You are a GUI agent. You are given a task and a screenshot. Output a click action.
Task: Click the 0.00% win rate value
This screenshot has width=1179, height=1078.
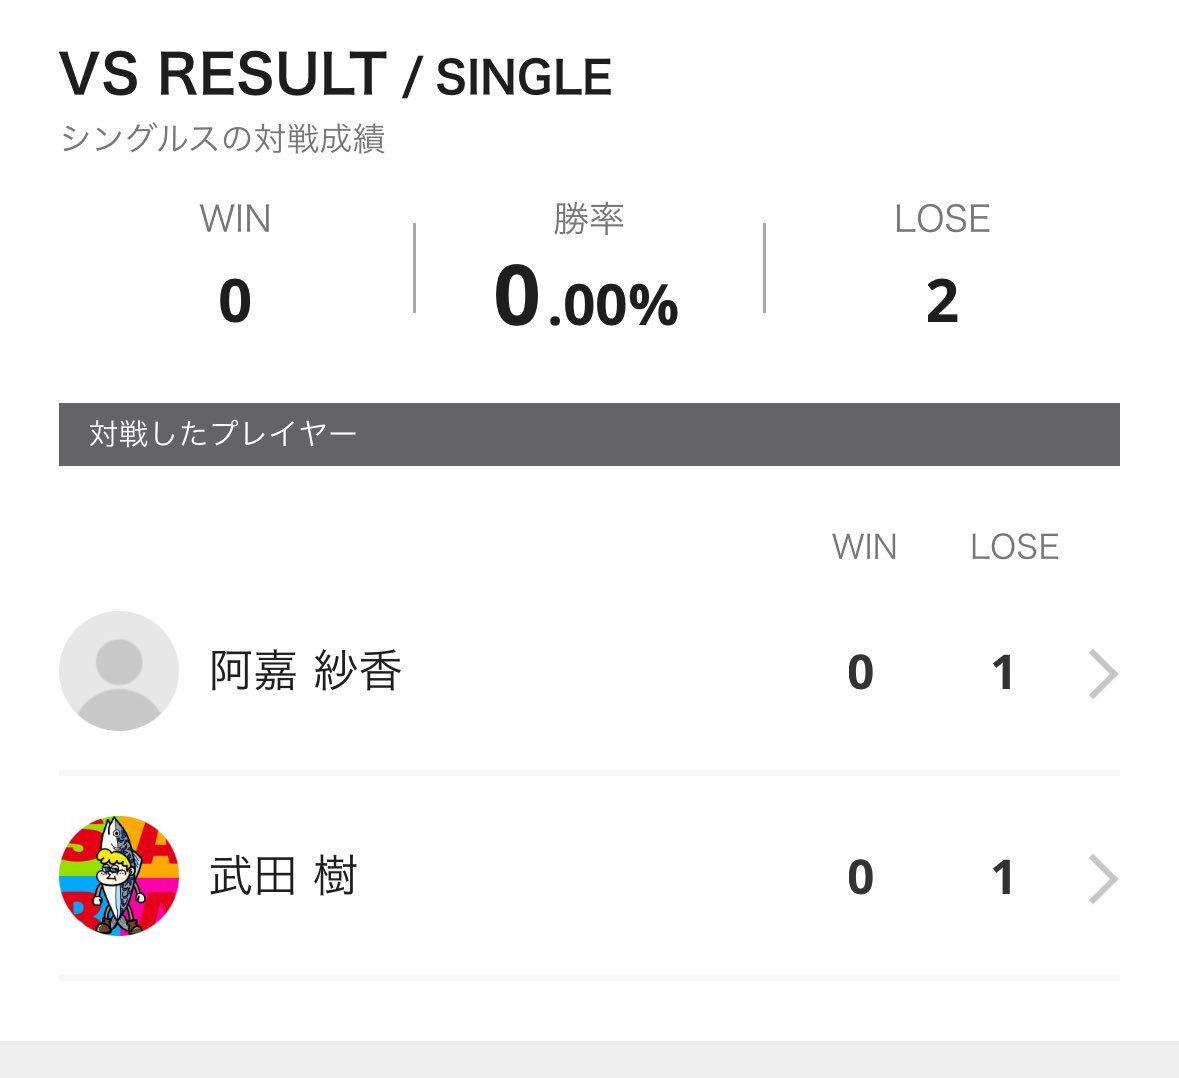(586, 298)
